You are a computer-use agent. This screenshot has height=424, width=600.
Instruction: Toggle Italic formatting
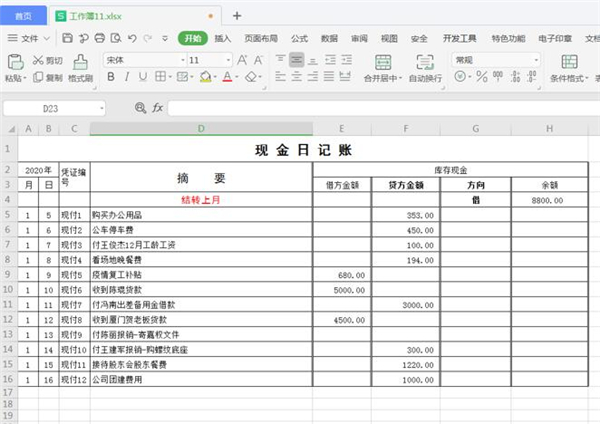[126, 77]
